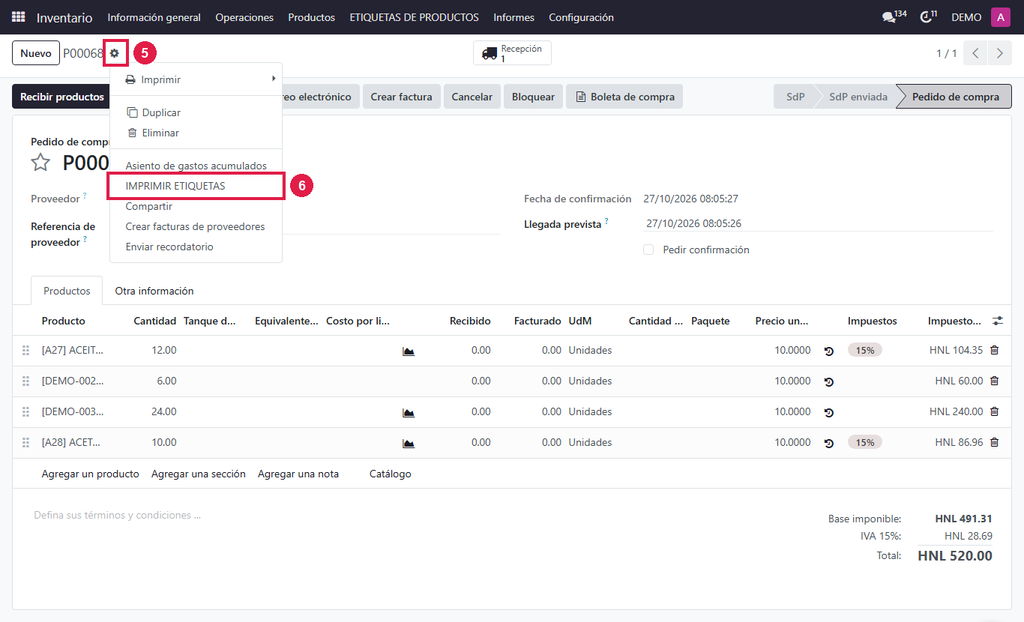Go to previous record arrow
Screen dimensions: 1024x622
coord(975,53)
